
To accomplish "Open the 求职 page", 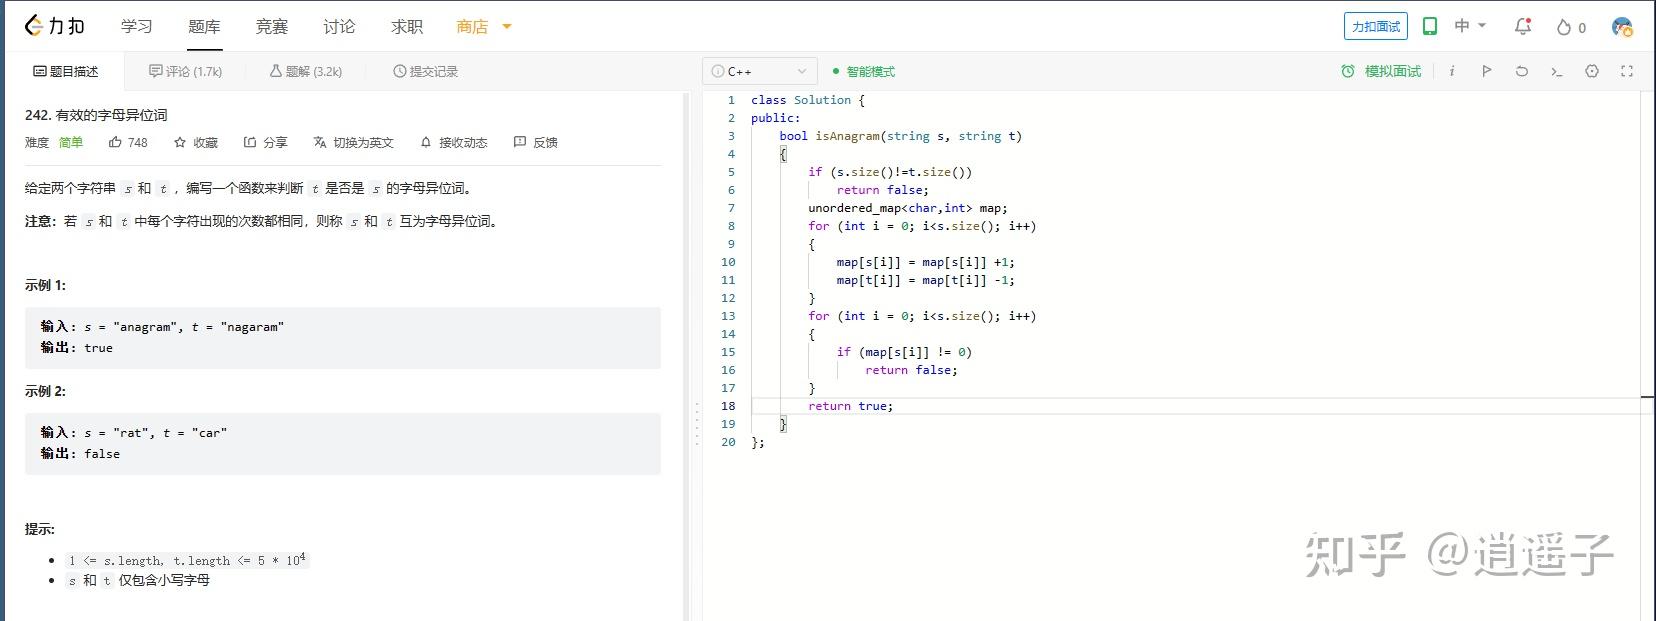I will pyautogui.click(x=407, y=26).
